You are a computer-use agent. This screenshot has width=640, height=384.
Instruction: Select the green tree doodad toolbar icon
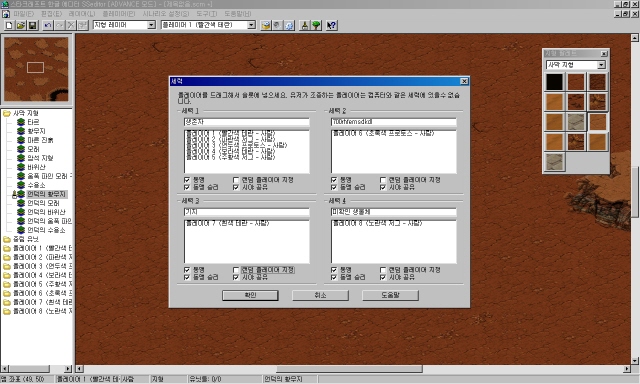tap(316, 25)
